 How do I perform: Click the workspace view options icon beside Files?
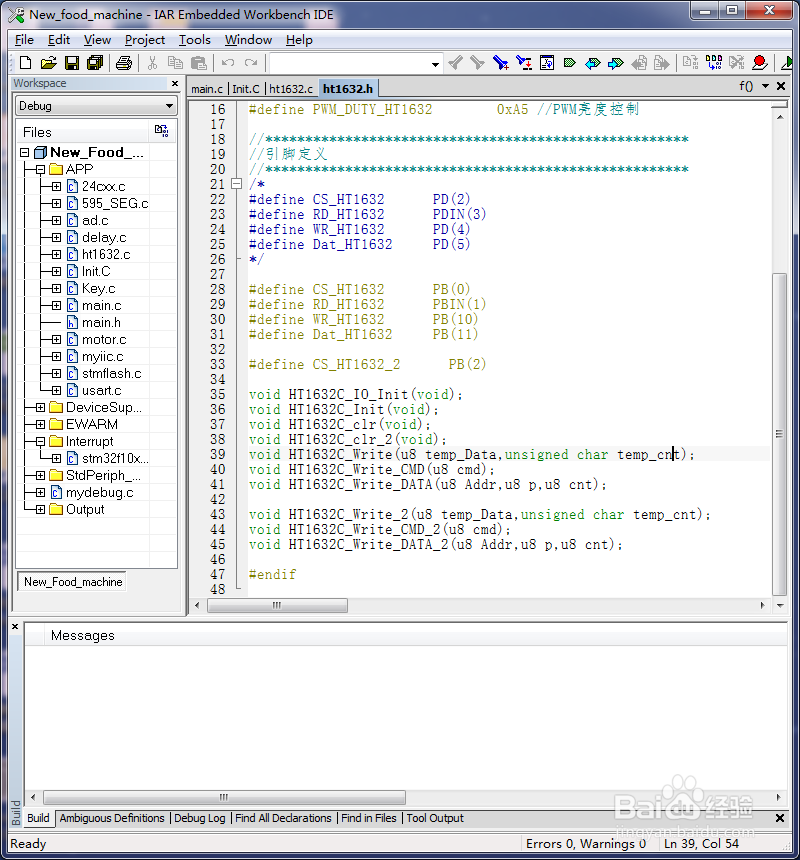[x=161, y=131]
